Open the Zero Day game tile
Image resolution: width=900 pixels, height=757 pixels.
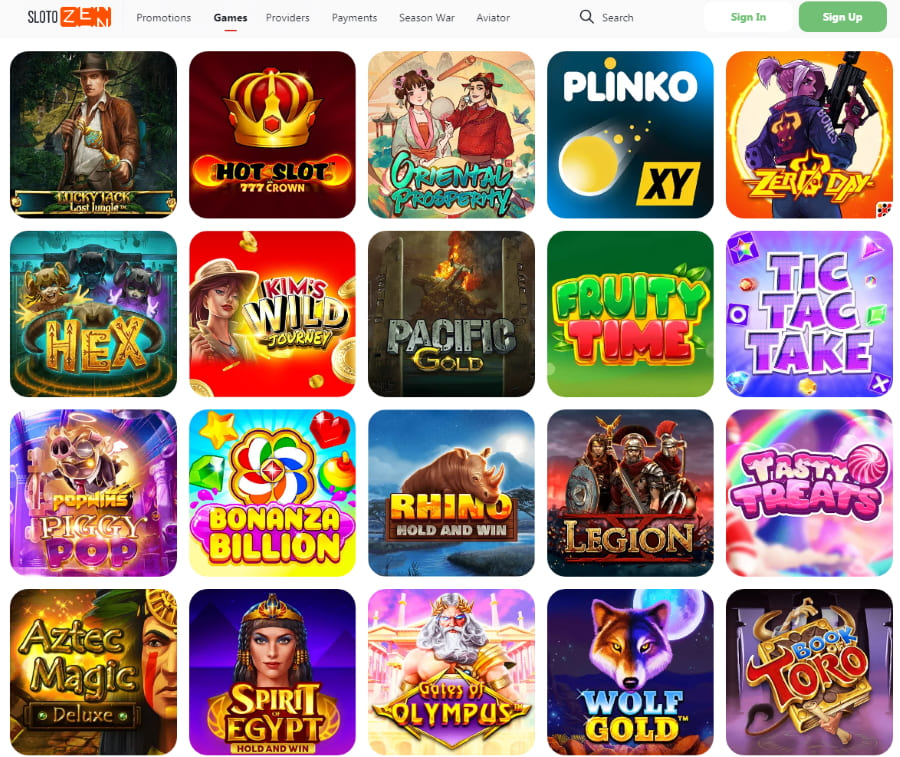[809, 135]
